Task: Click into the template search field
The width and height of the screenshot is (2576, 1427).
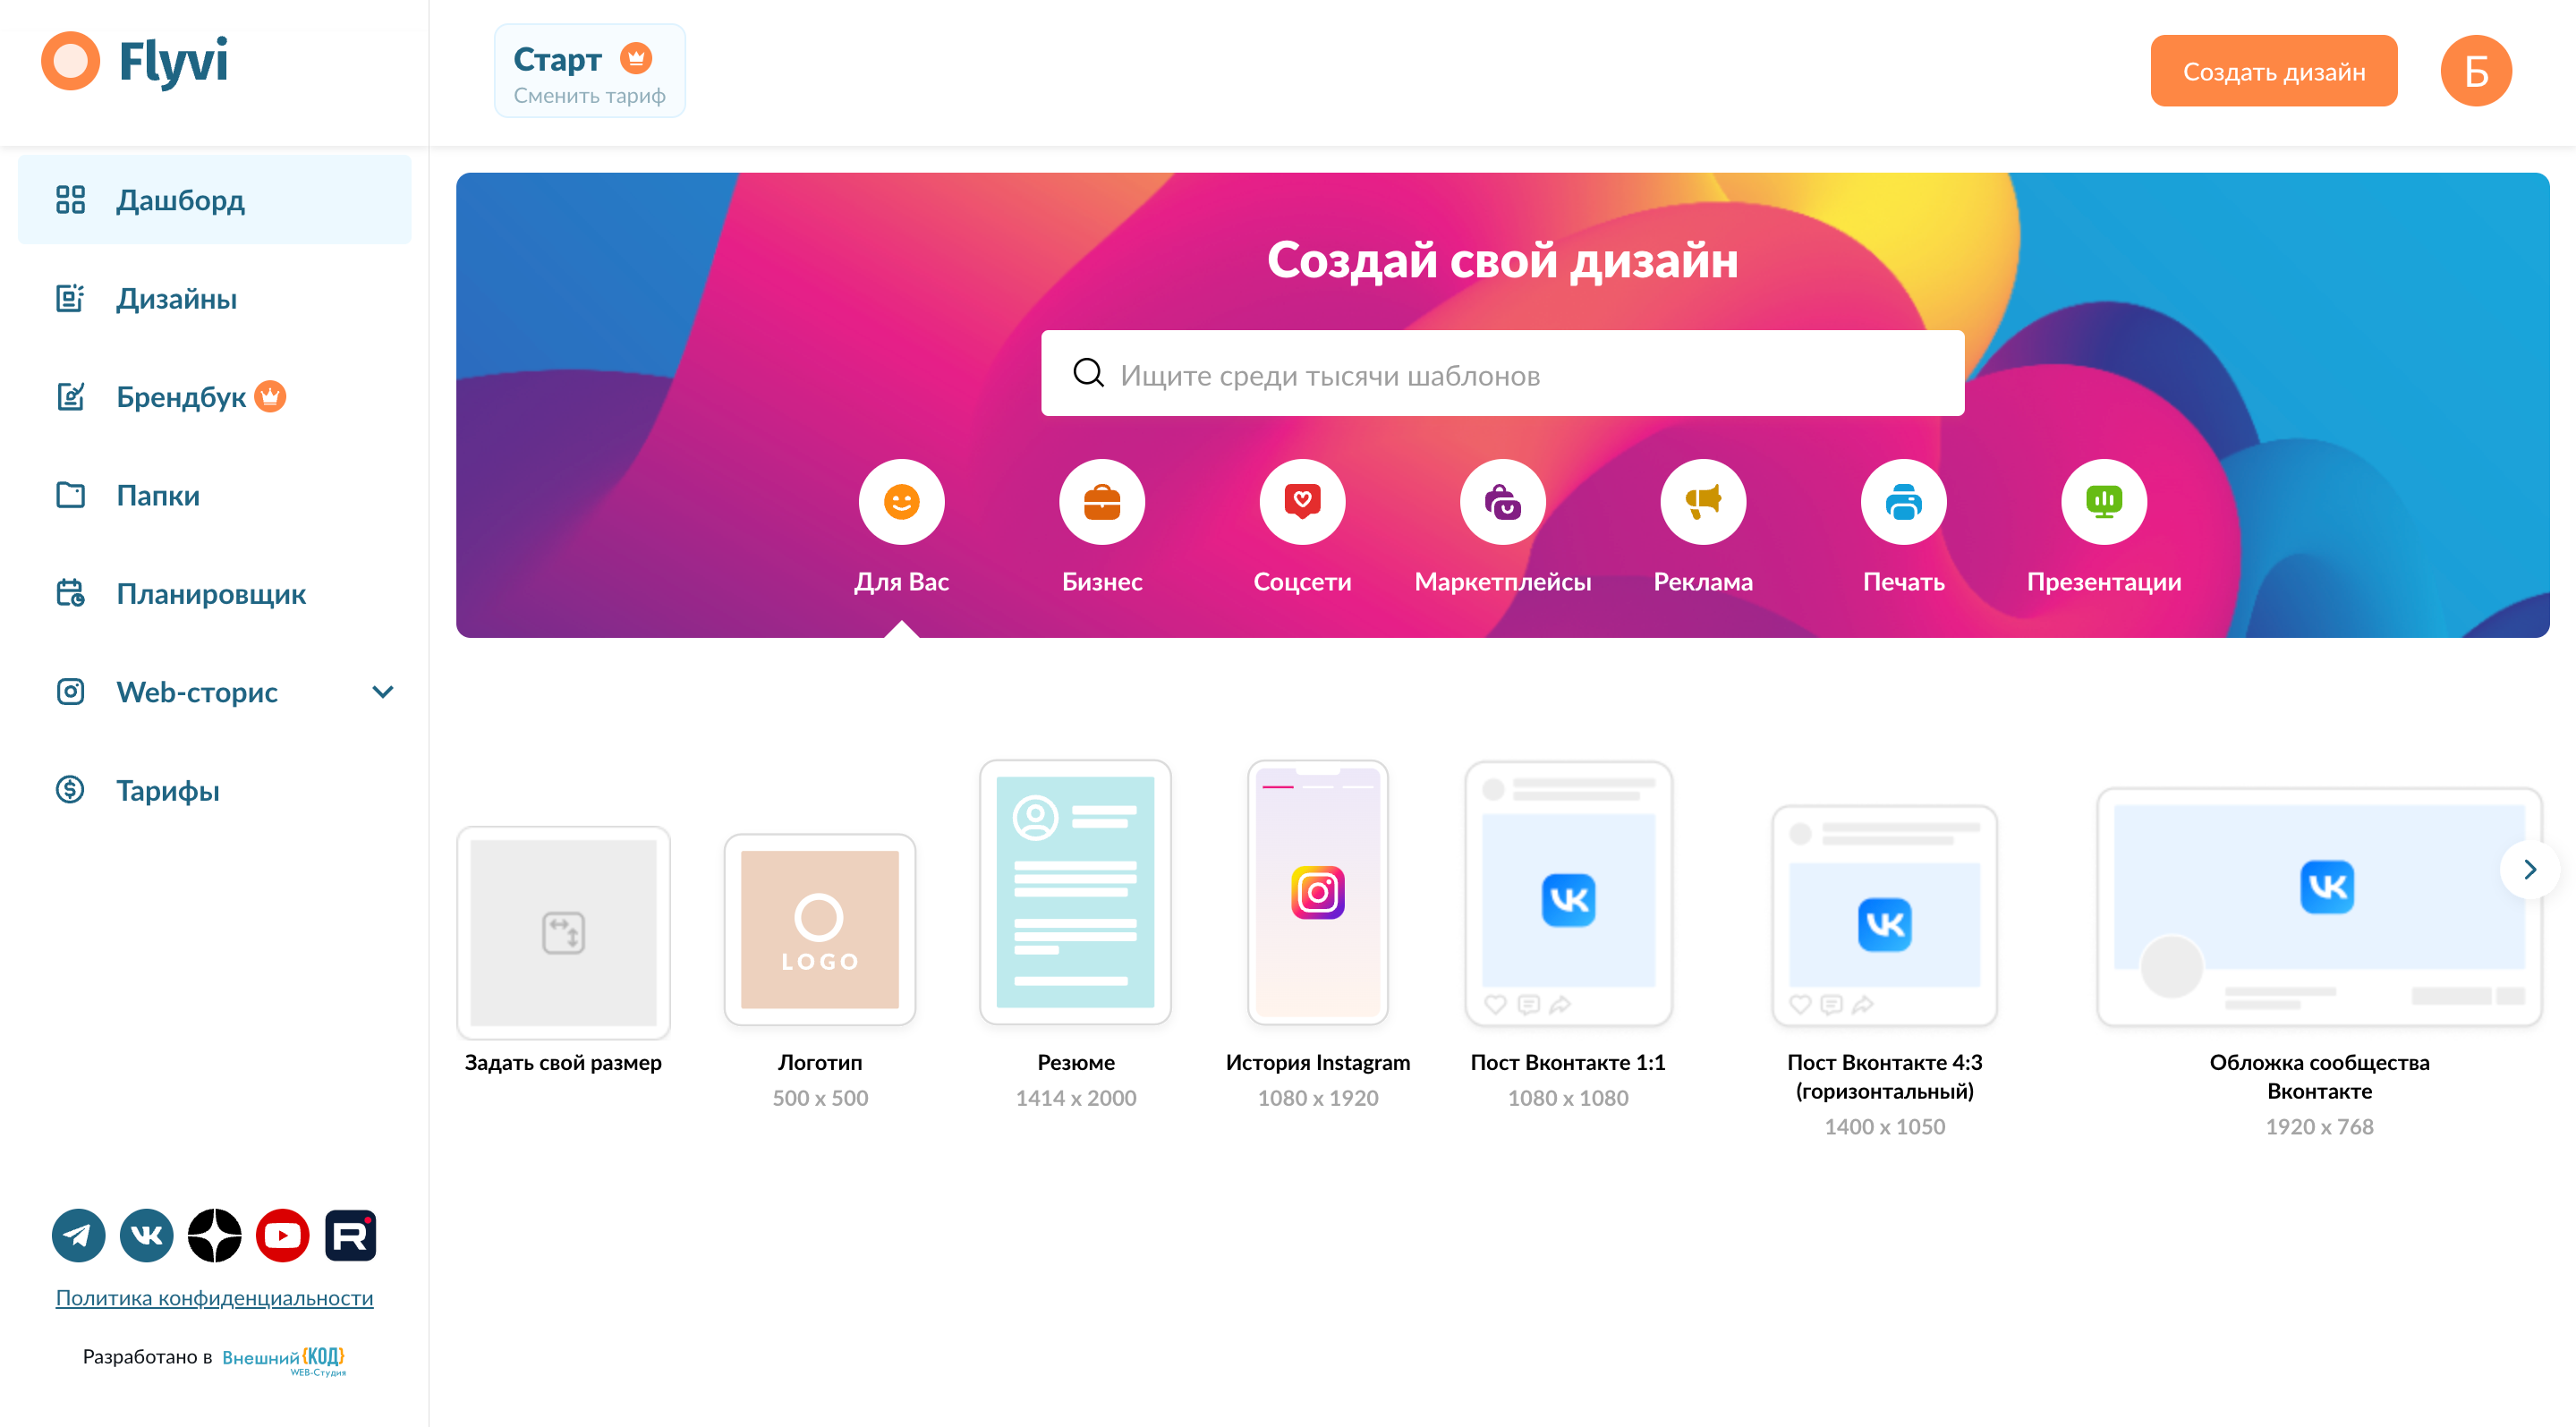Action: point(1502,373)
